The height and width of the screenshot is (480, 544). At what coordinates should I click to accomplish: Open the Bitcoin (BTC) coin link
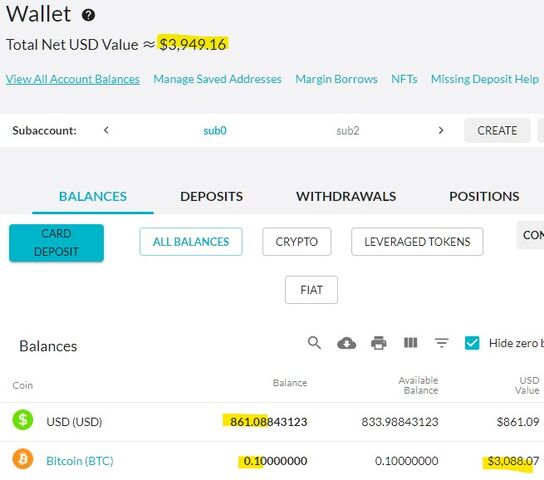click(x=80, y=461)
